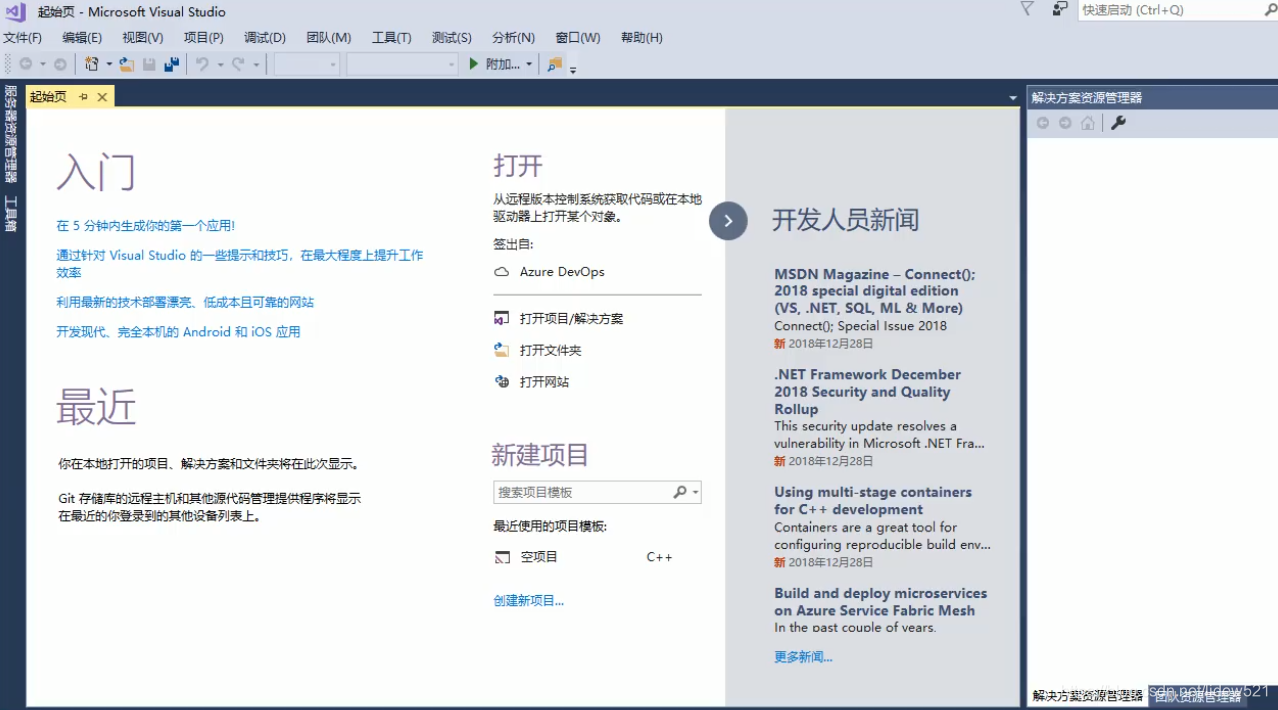The image size is (1278, 710).
Task: Click the icon beside 打开项目/解决方案
Action: [502, 318]
